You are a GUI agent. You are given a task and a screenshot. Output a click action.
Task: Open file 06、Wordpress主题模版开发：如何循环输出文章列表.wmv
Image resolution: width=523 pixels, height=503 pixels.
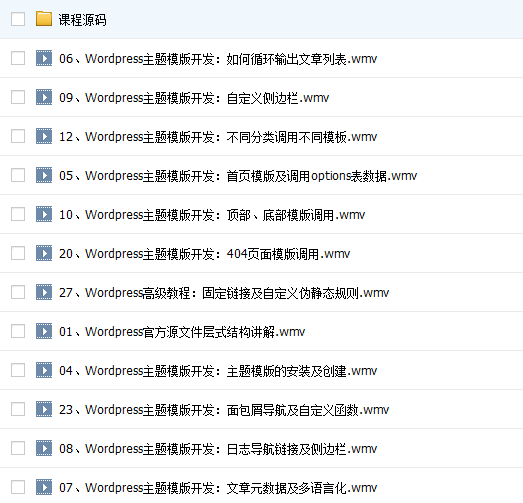[x=218, y=59]
